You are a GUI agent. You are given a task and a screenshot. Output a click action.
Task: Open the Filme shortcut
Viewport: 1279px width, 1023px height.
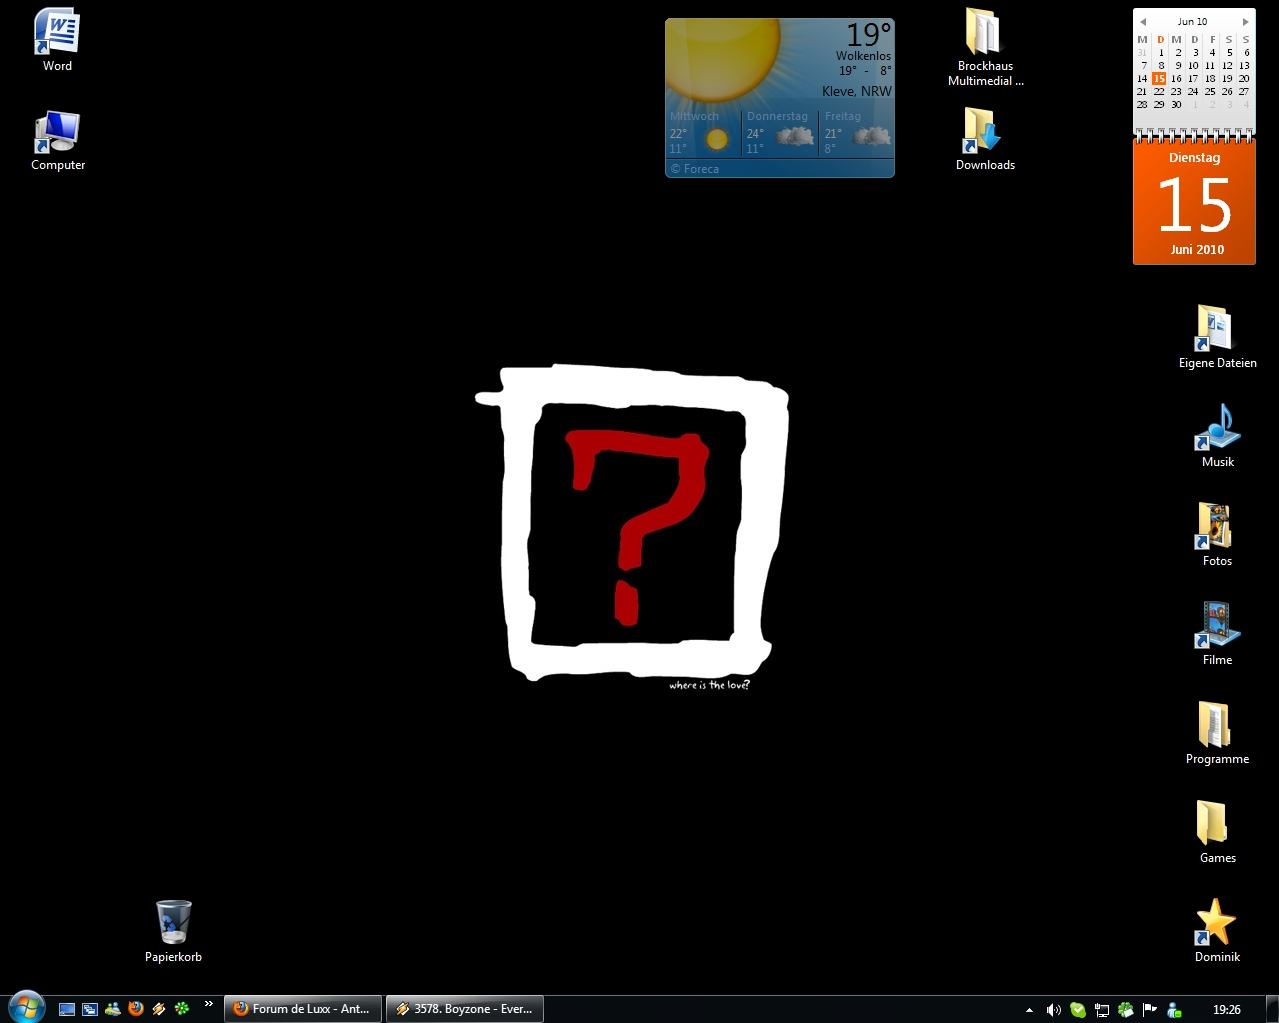pos(1217,634)
